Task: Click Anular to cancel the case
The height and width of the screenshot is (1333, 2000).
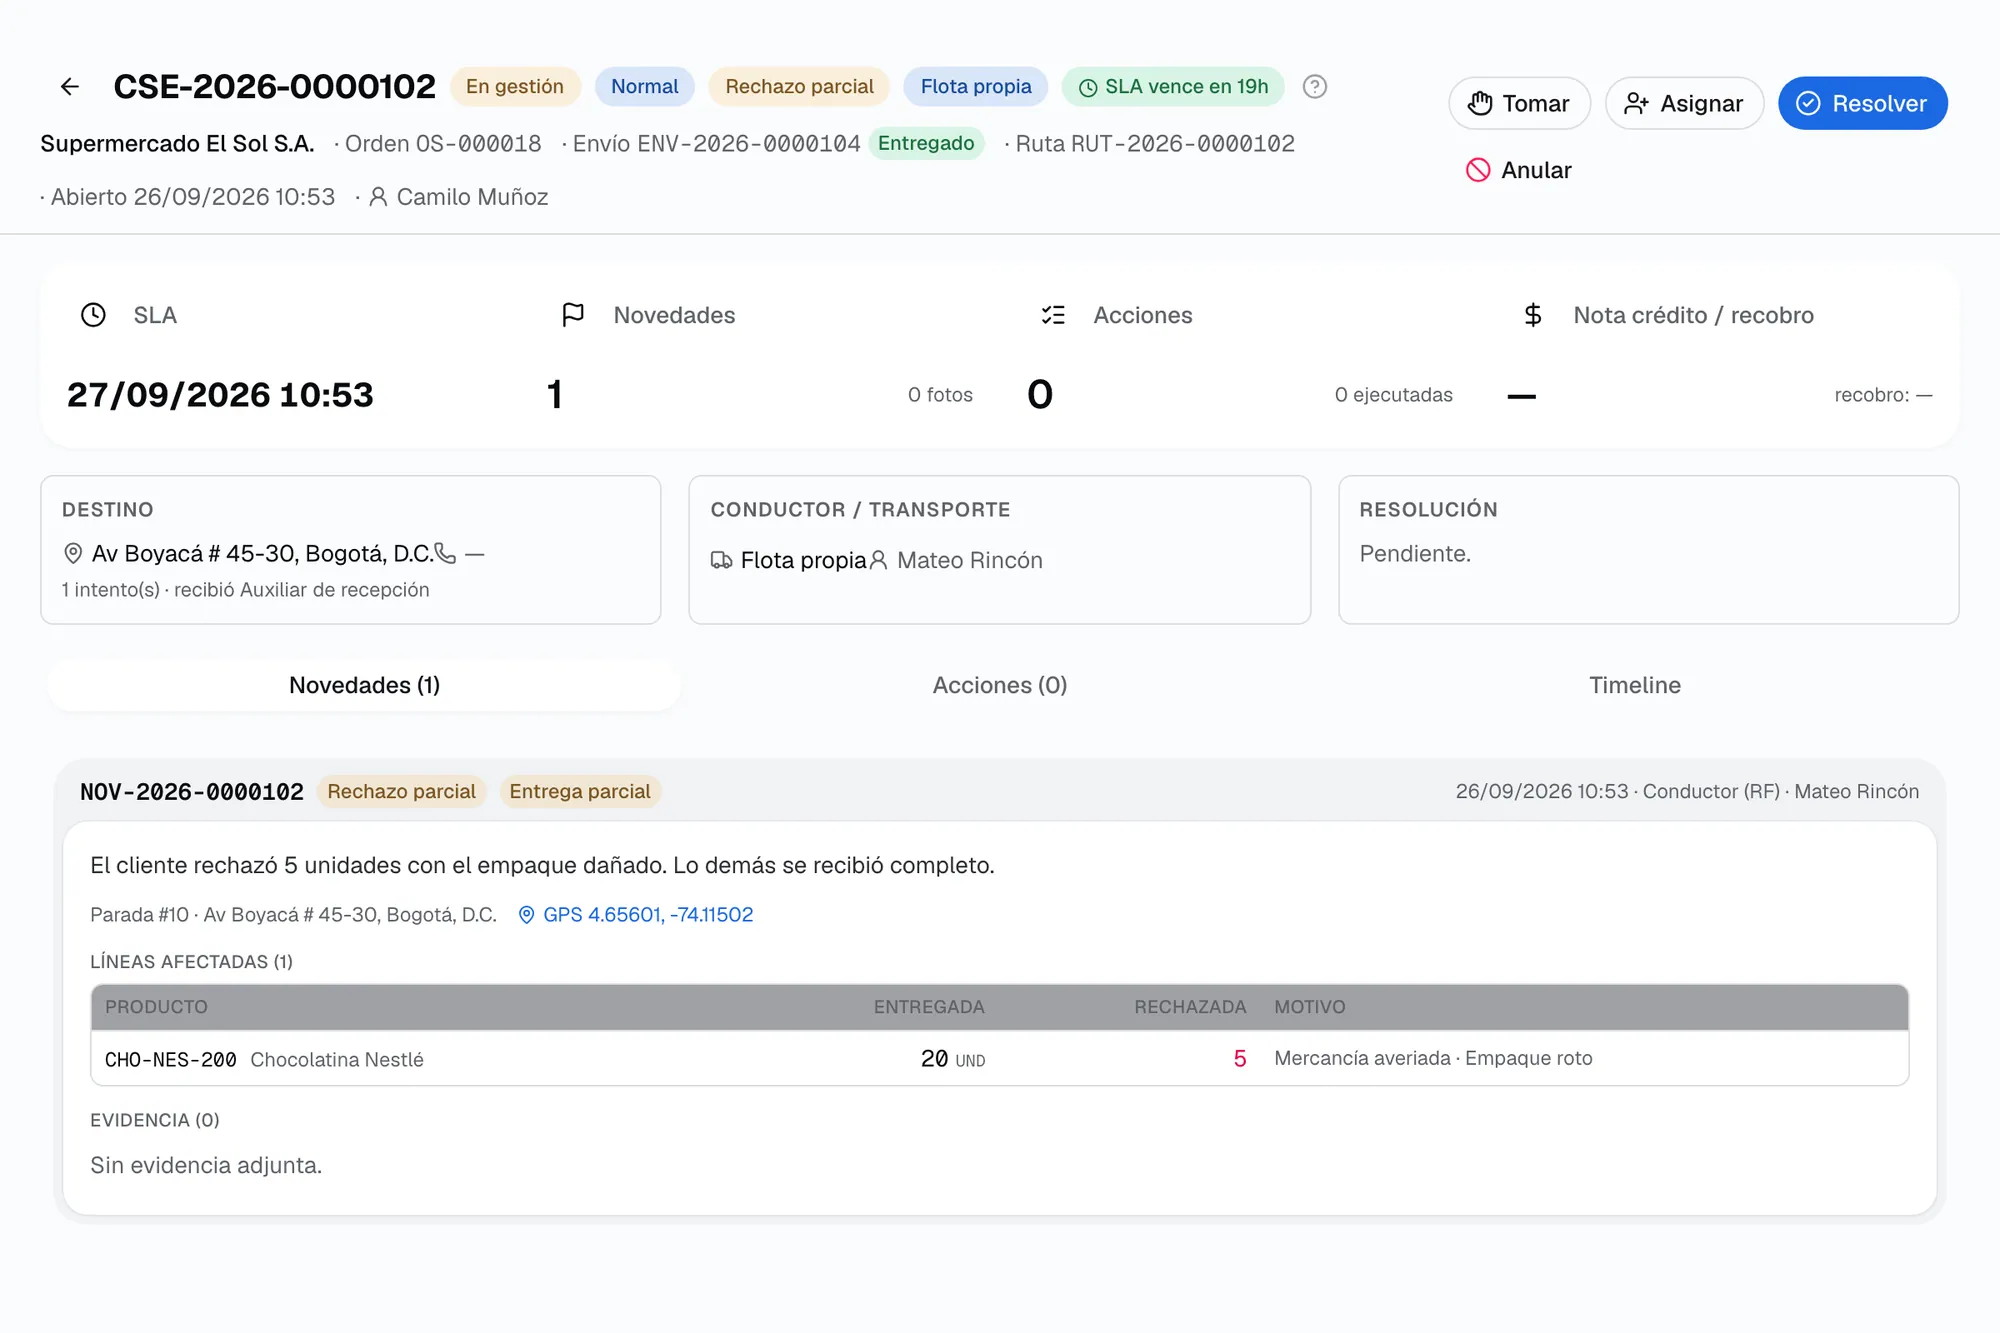Action: click(x=1519, y=170)
